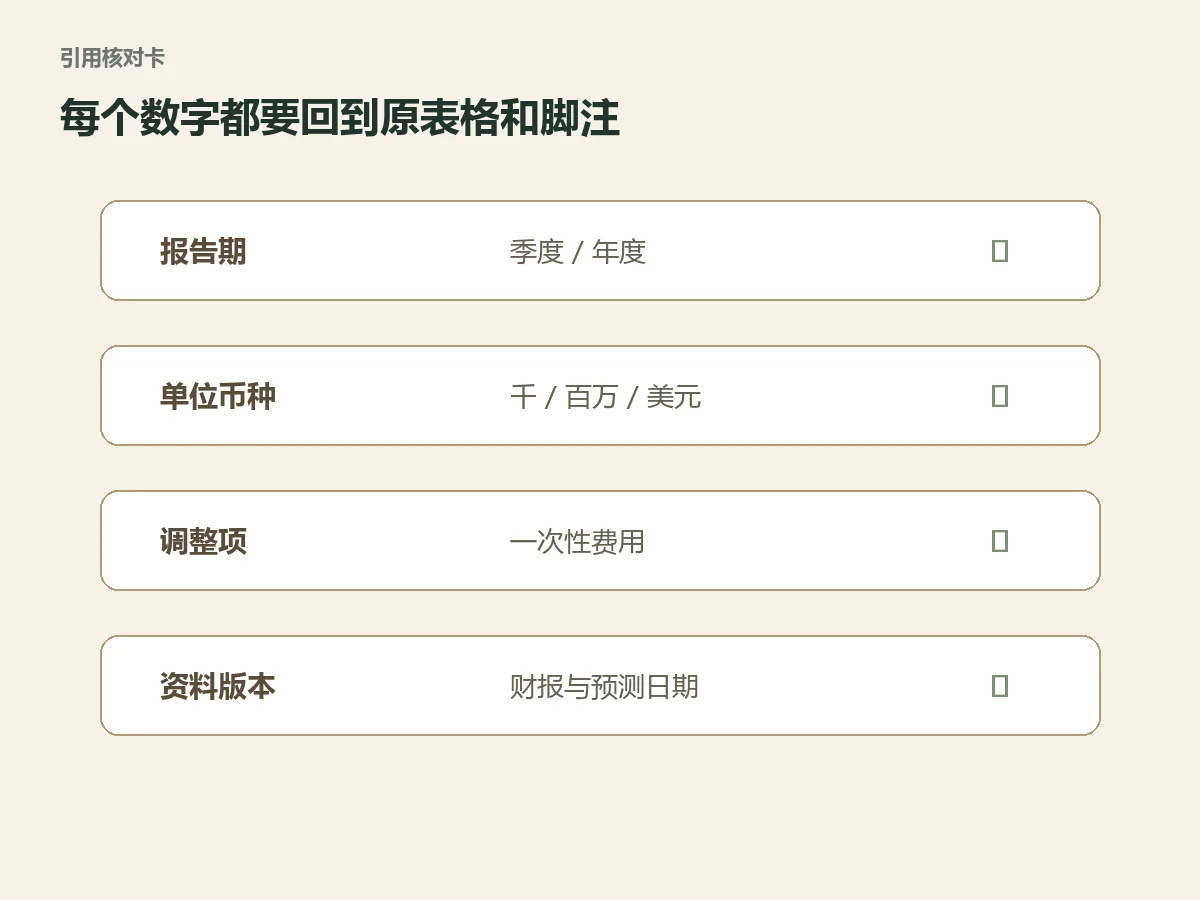
Task: Mark the 调整项 checkbox as done
Action: click(999, 541)
